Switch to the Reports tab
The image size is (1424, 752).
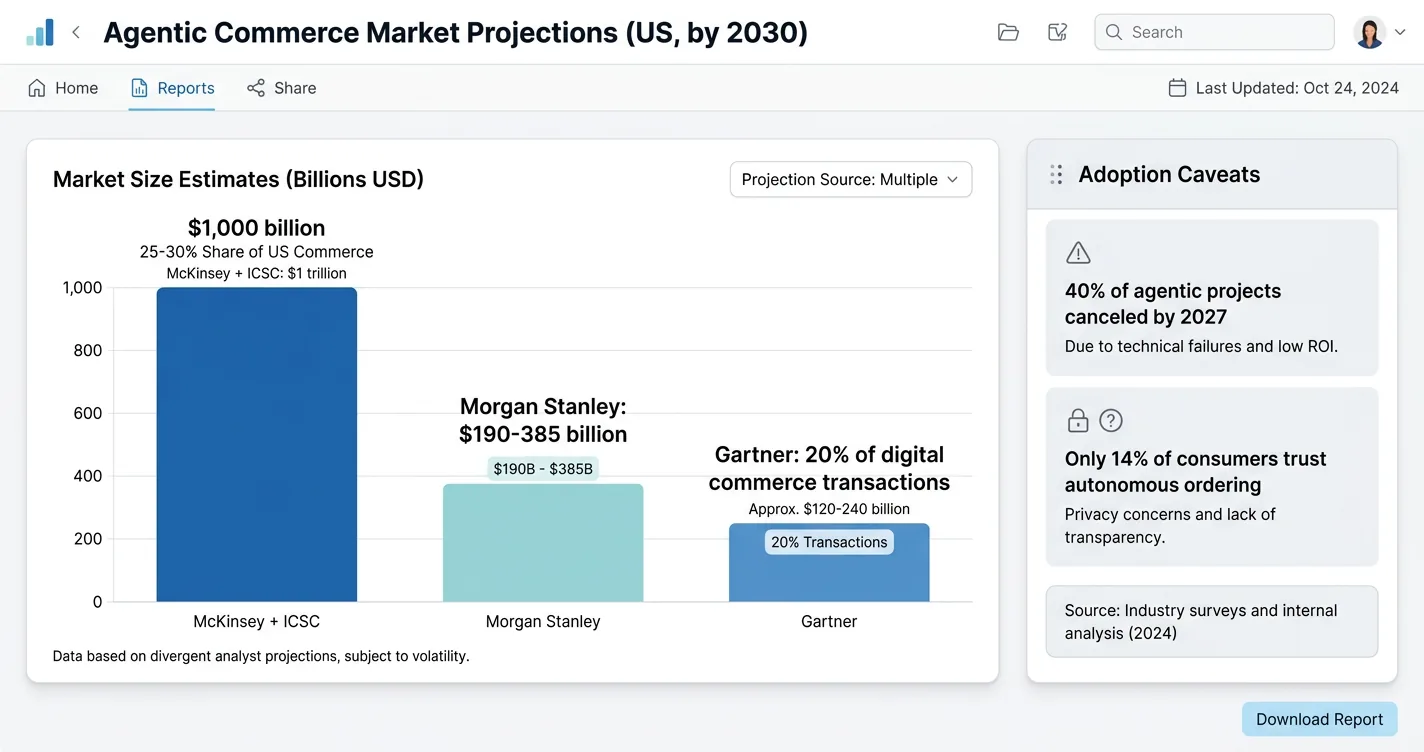[172, 88]
